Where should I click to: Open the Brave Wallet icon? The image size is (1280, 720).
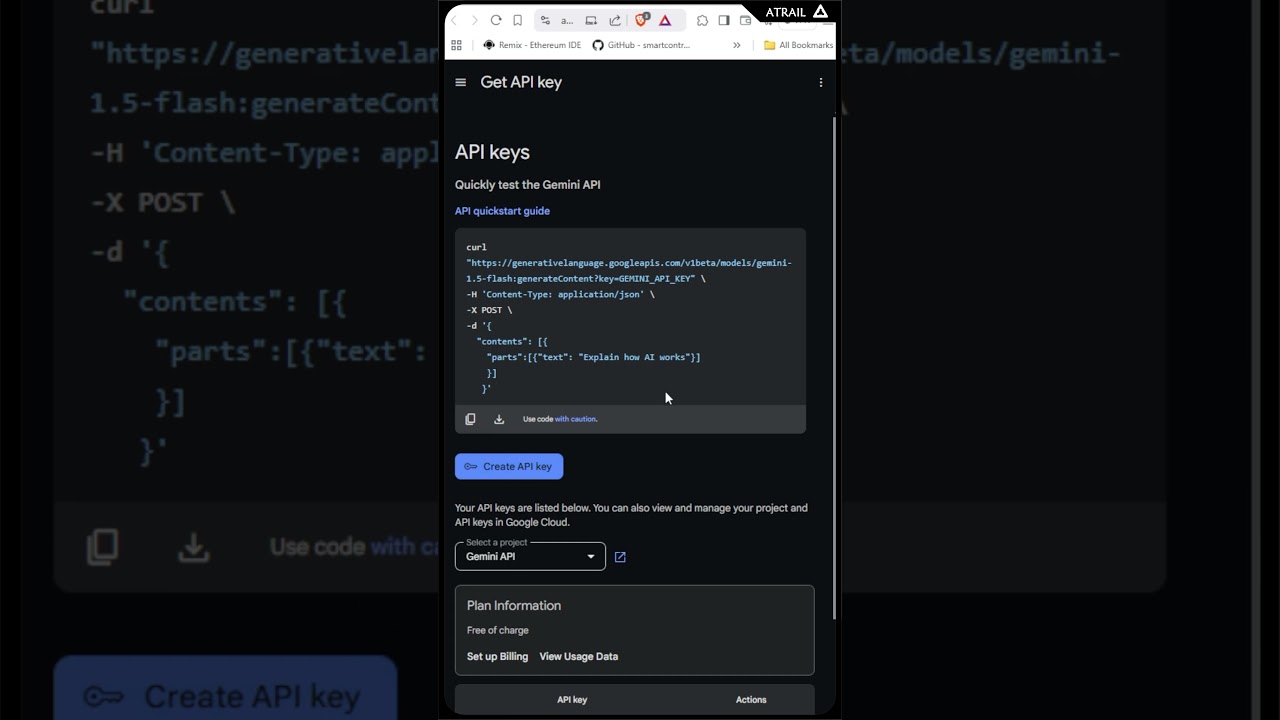point(745,20)
